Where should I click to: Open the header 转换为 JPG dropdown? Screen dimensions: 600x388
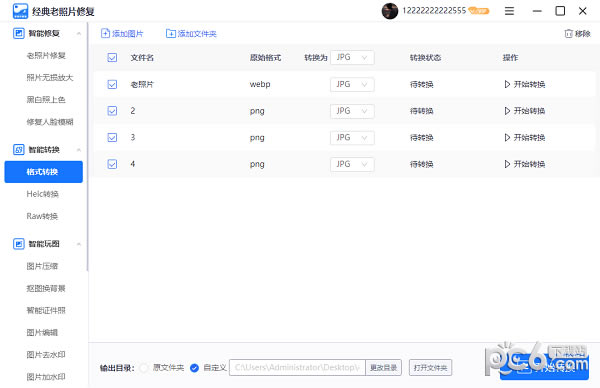(352, 57)
